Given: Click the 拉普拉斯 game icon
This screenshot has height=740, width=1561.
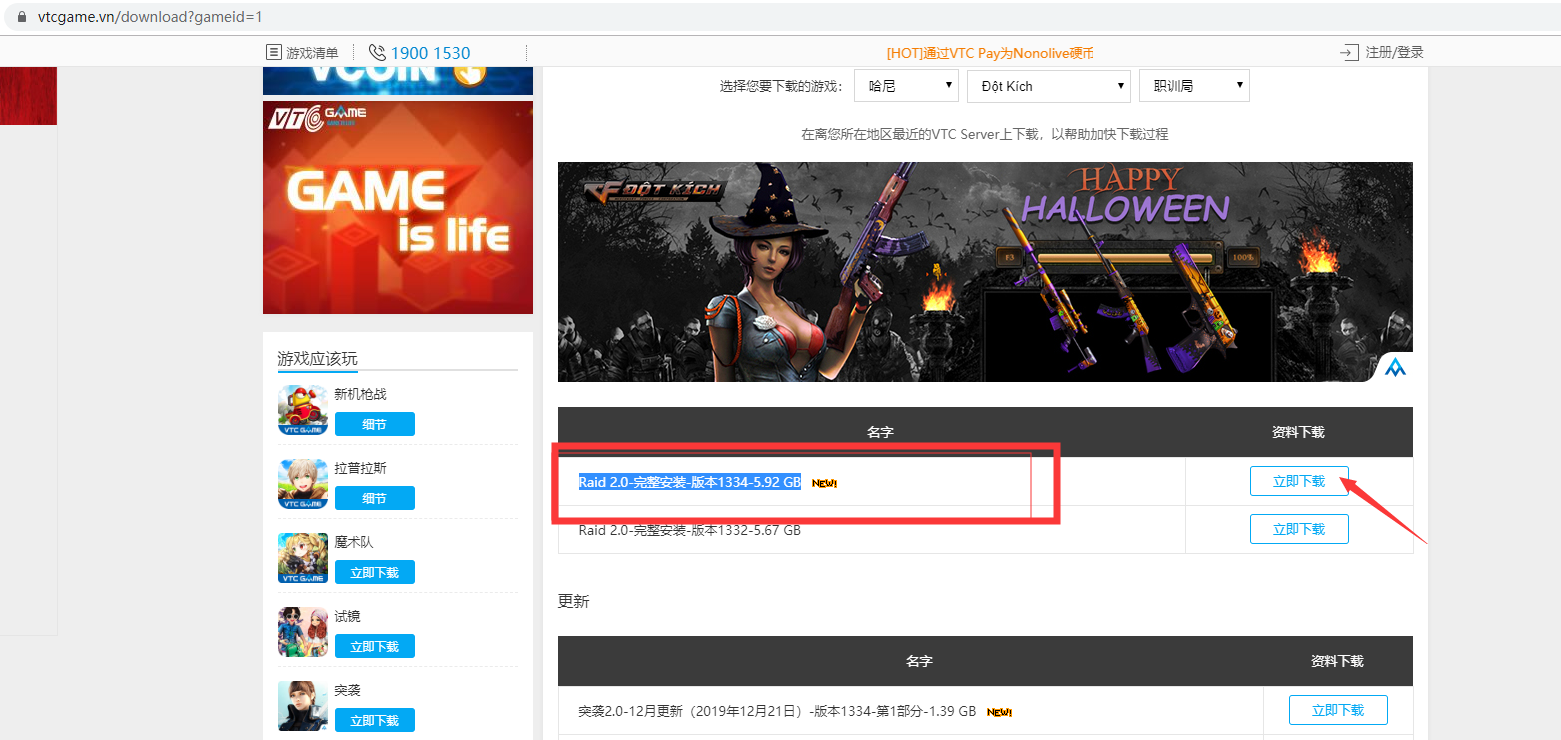Looking at the screenshot, I should [x=303, y=484].
